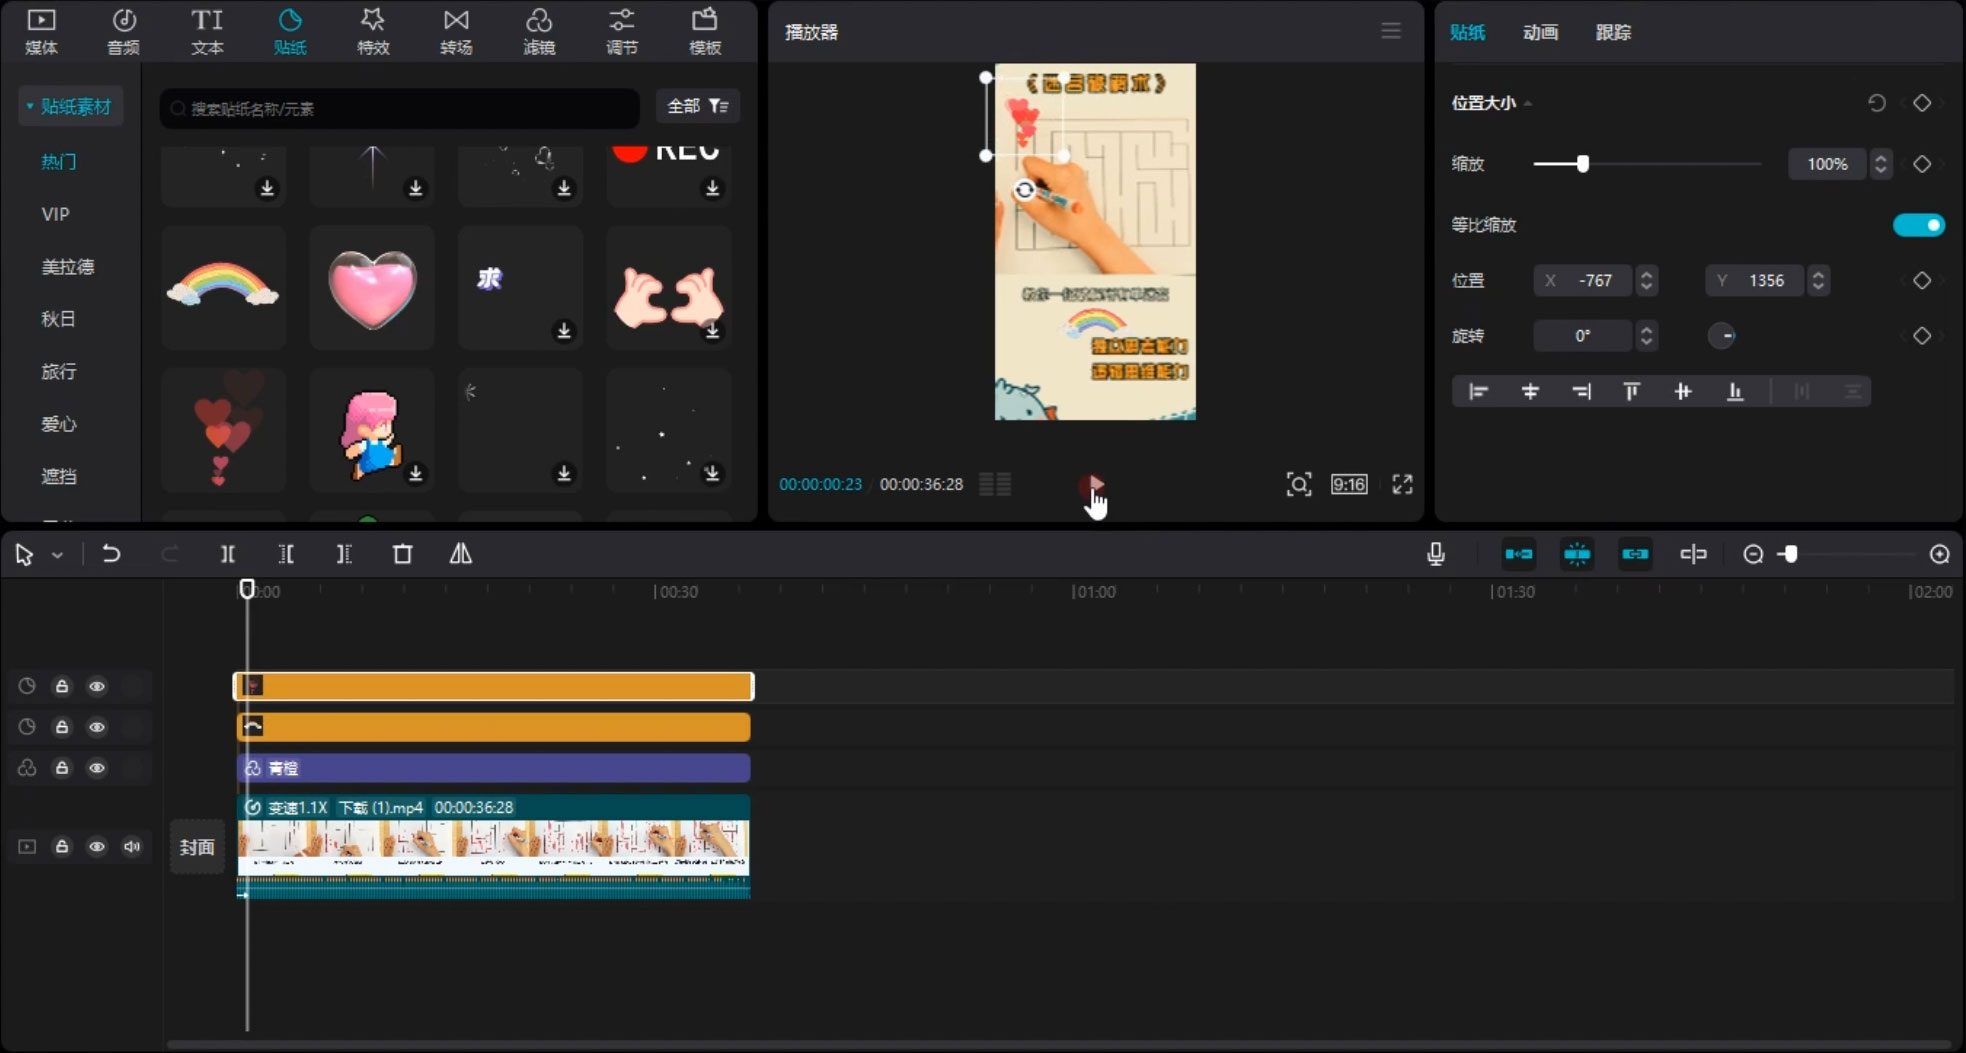Screen dimensions: 1966x1053
Task: Click the mirror flip icon in timeline toolbar
Action: [460, 554]
